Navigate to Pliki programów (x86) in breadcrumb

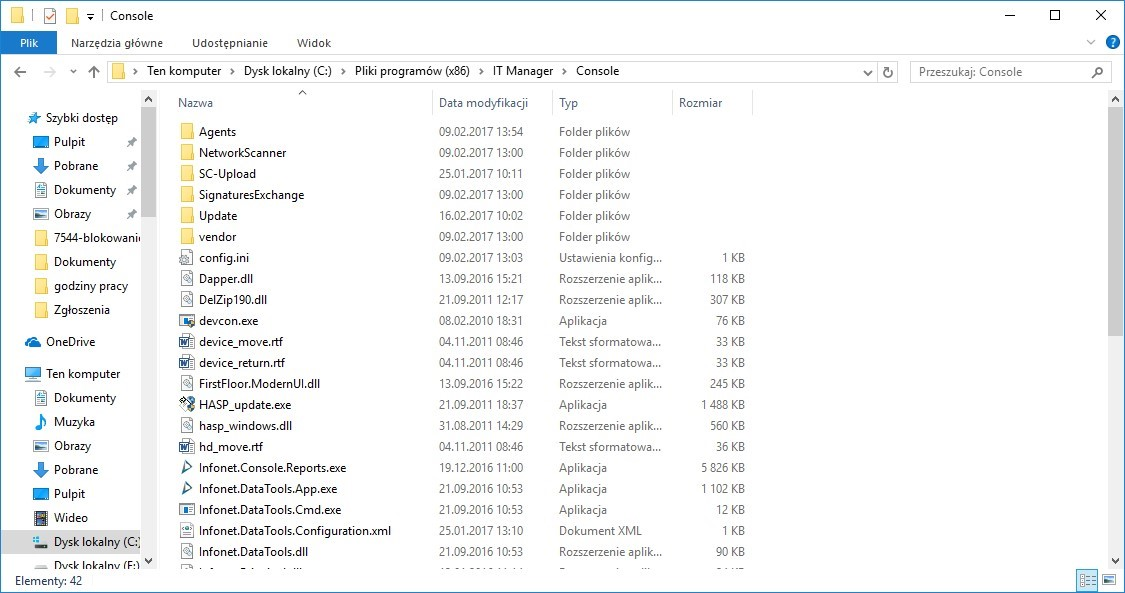tap(413, 71)
